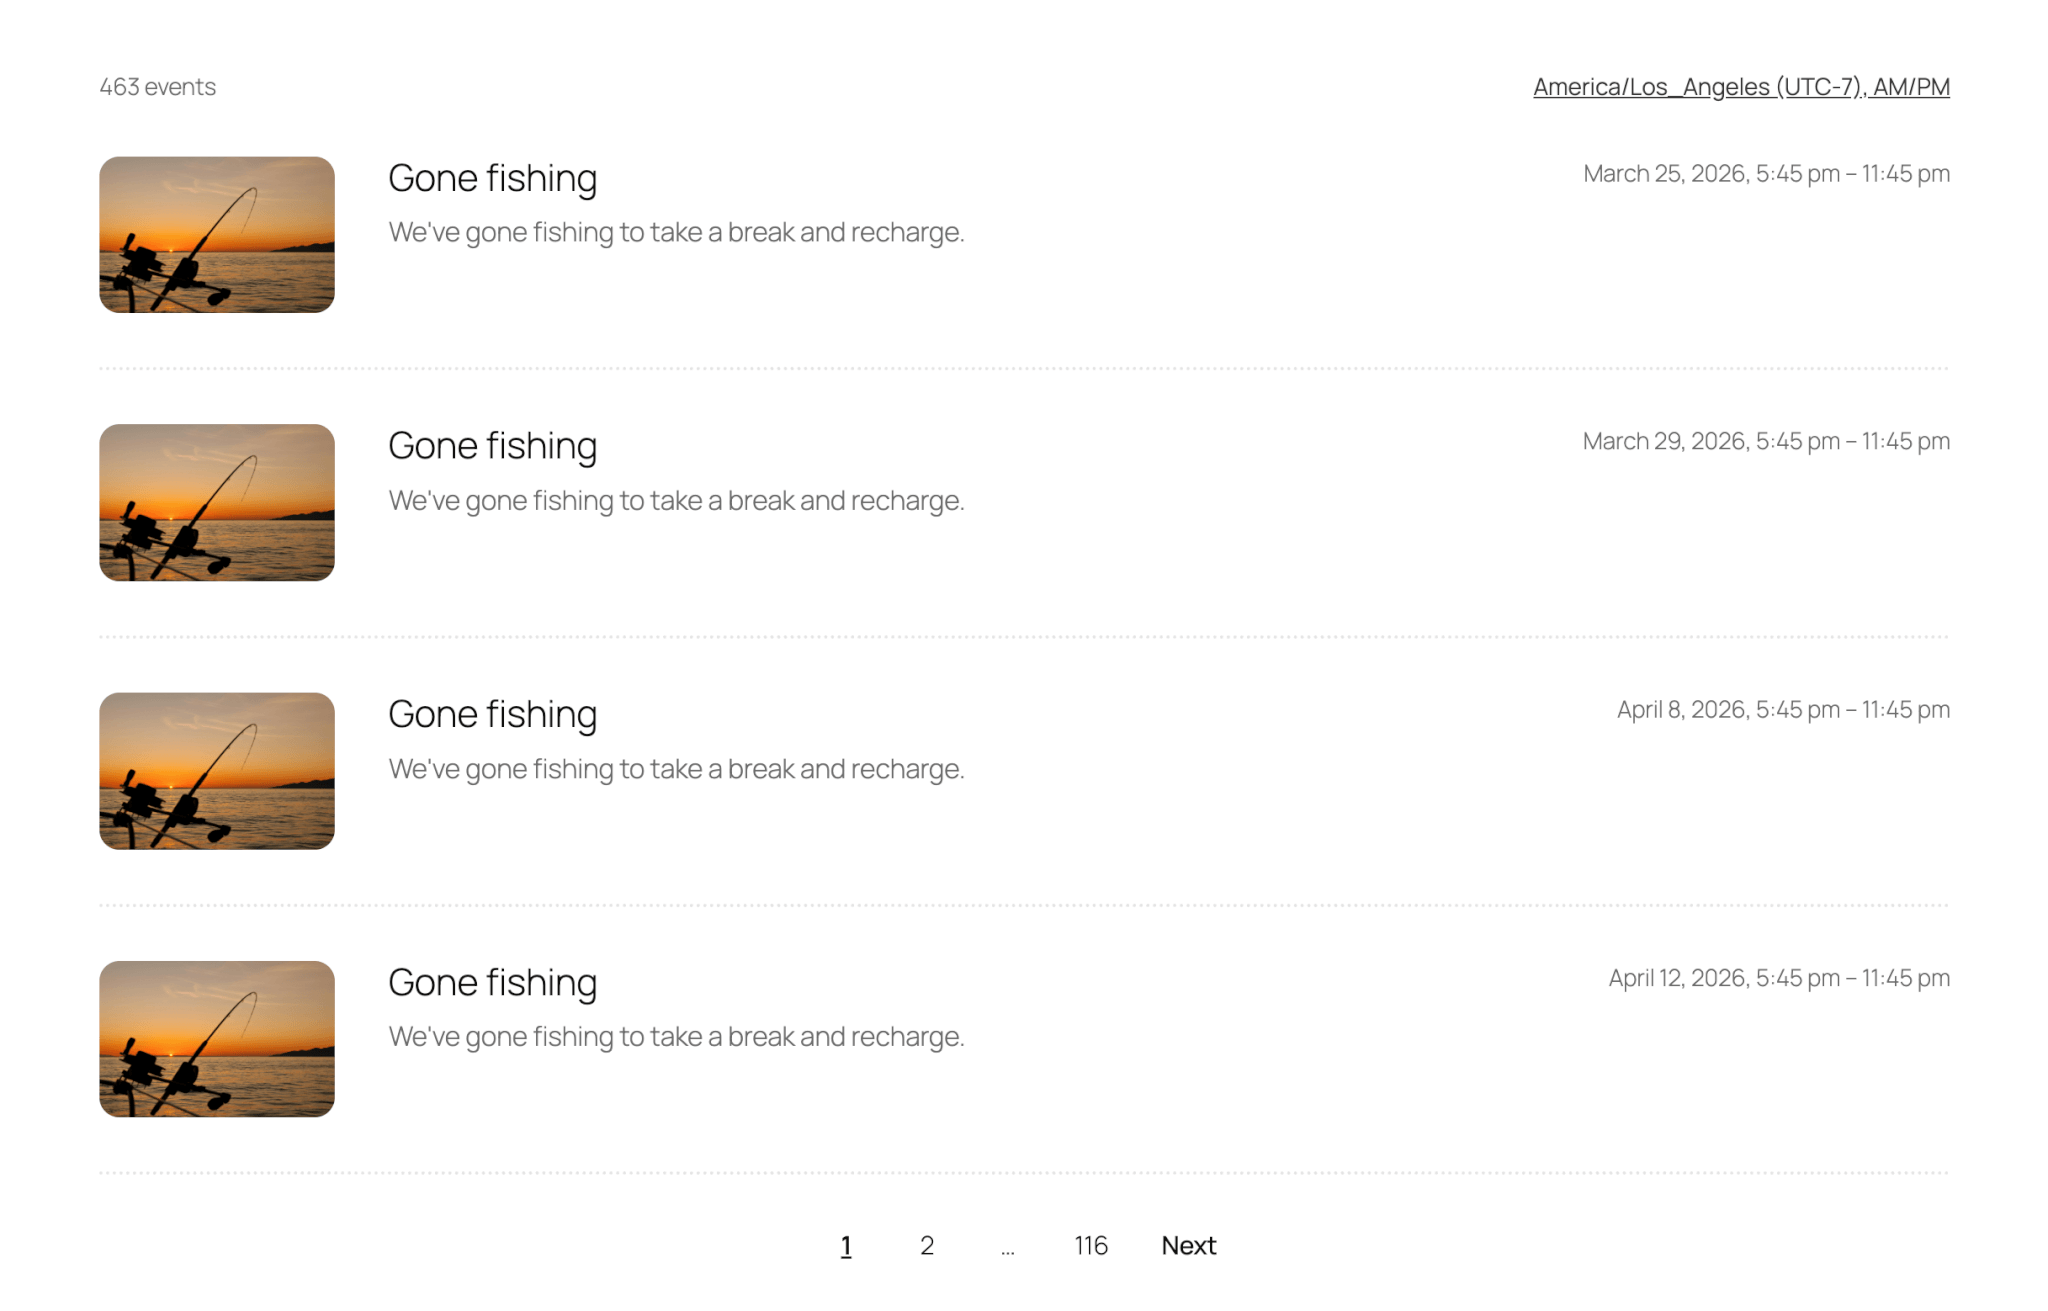Click the March 29, 2026 event time
2048x1311 pixels.
click(1765, 442)
